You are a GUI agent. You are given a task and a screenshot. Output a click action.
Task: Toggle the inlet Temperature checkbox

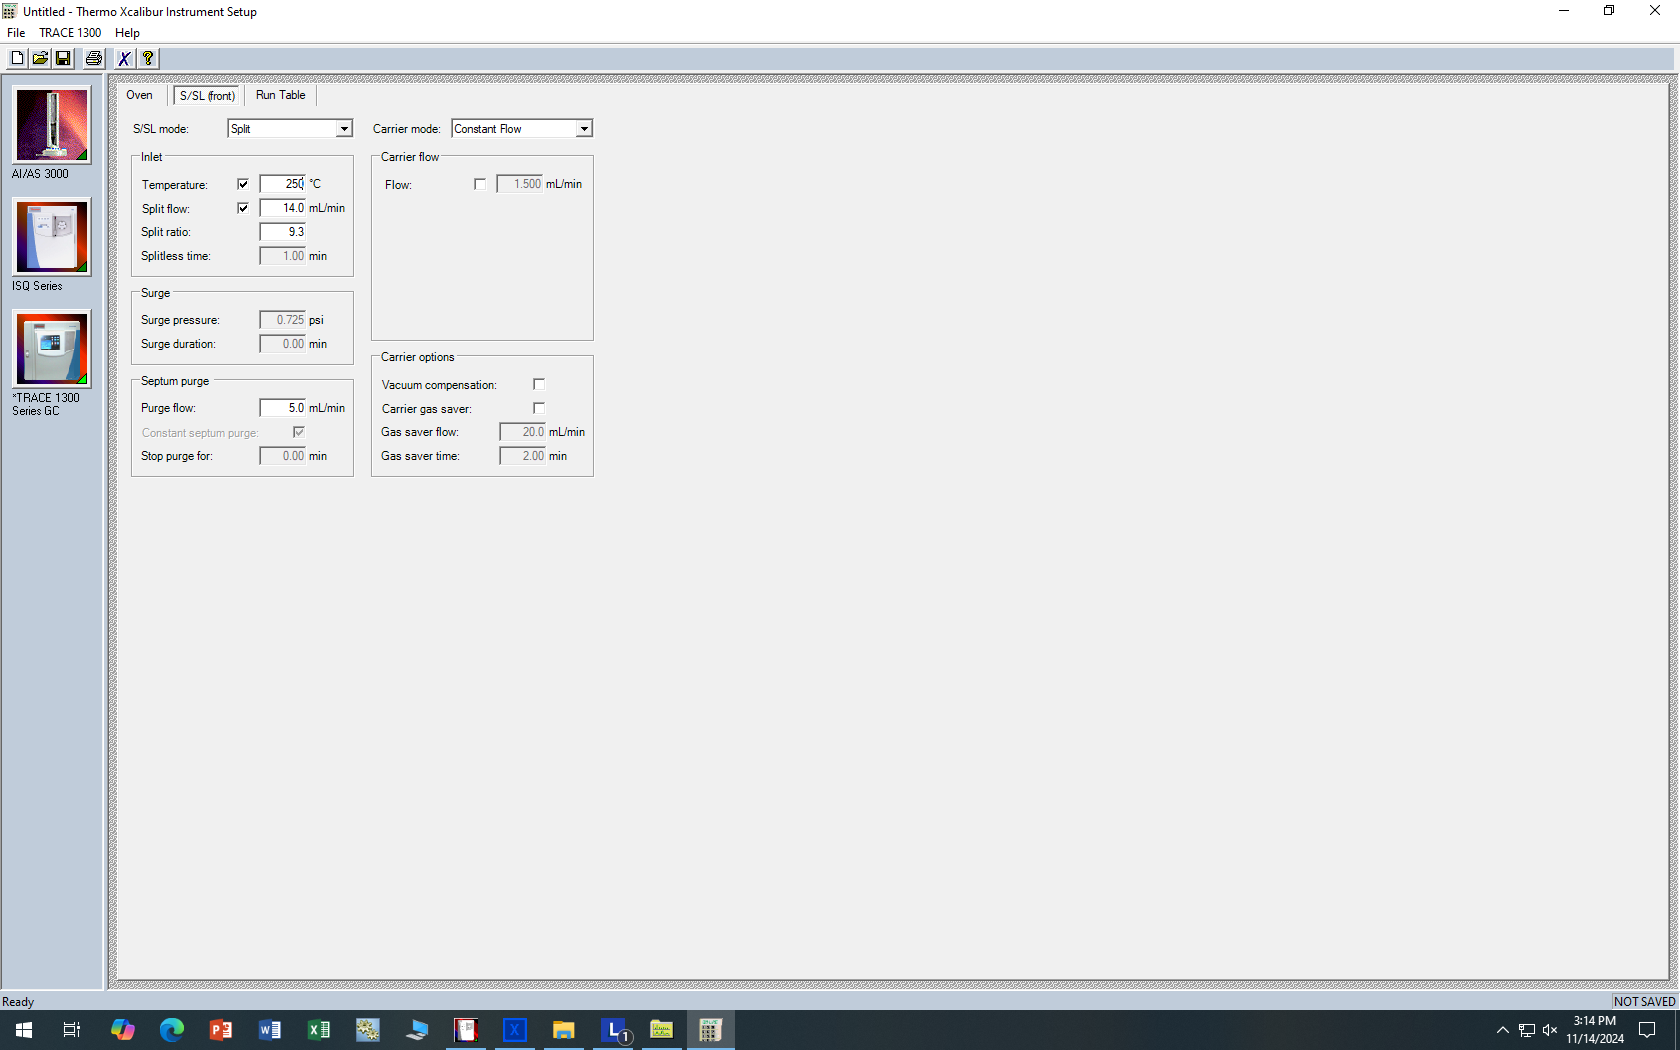click(243, 184)
